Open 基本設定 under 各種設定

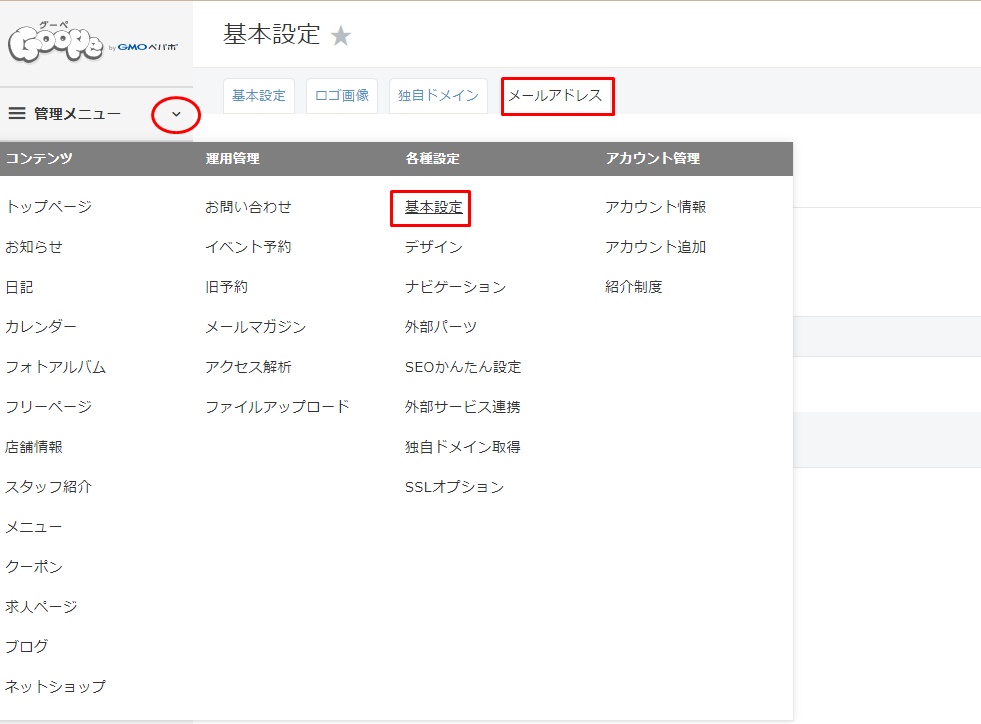pos(433,207)
